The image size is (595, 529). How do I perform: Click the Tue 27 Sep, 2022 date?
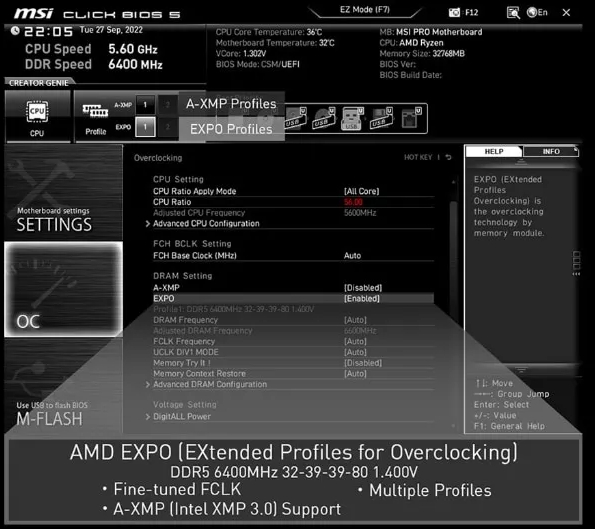tap(111, 30)
